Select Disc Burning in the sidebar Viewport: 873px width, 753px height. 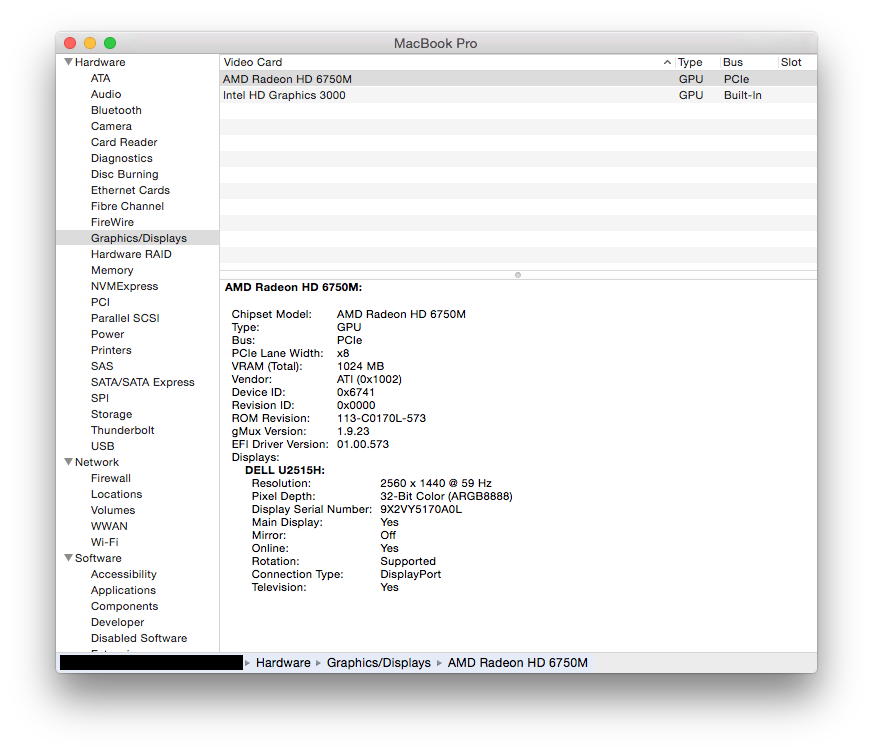(x=125, y=174)
